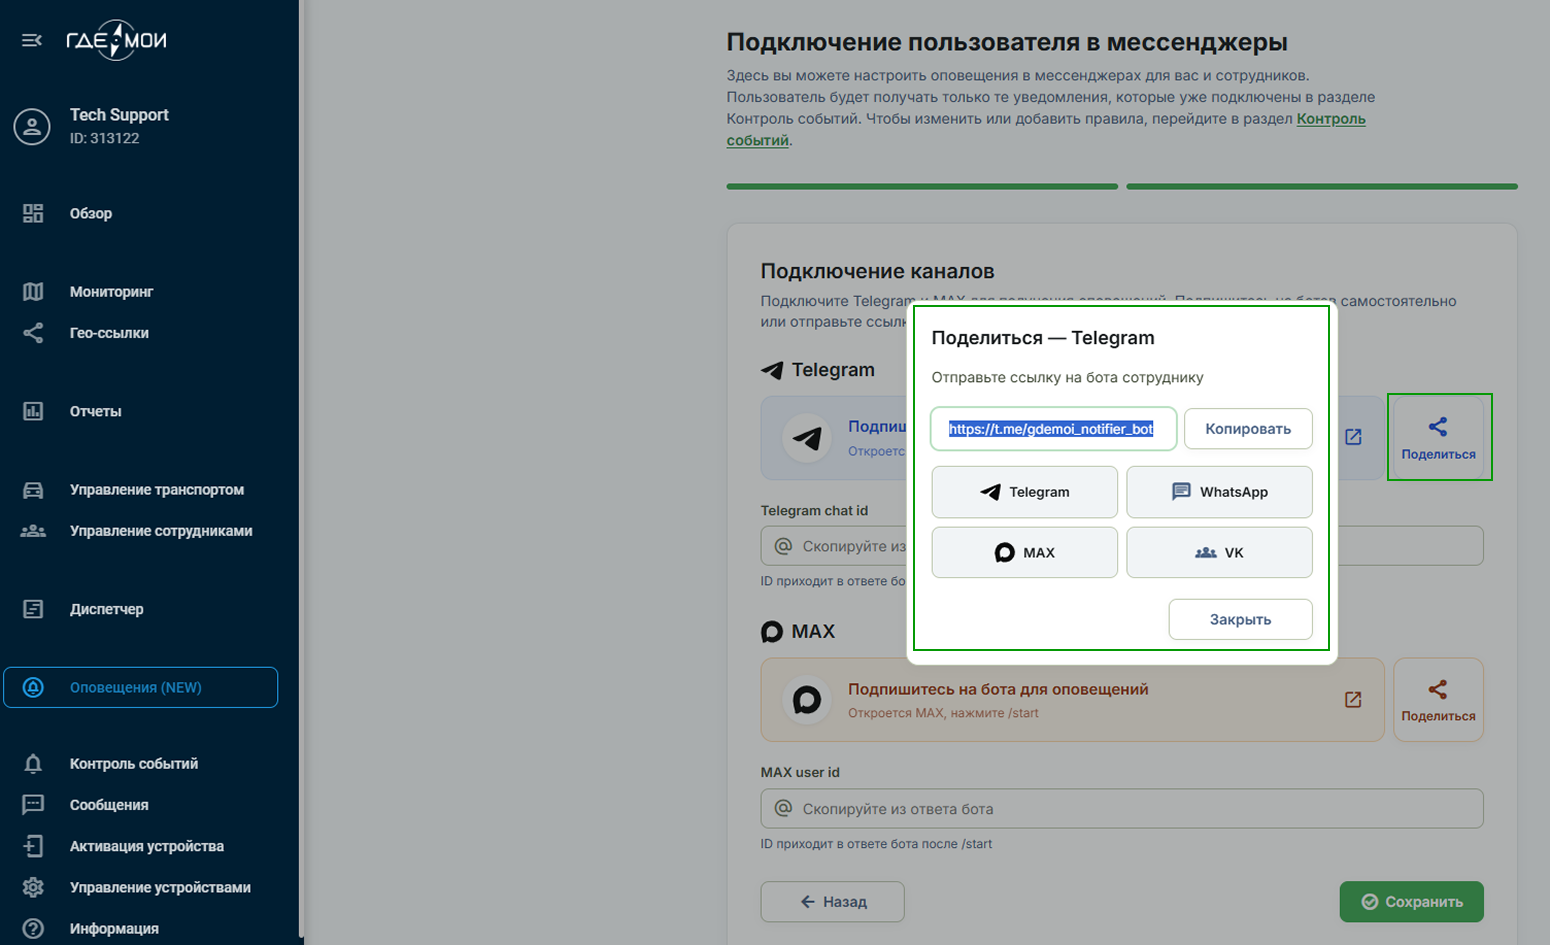Go to Сообщения in the sidebar
This screenshot has height=945, width=1550.
point(109,805)
